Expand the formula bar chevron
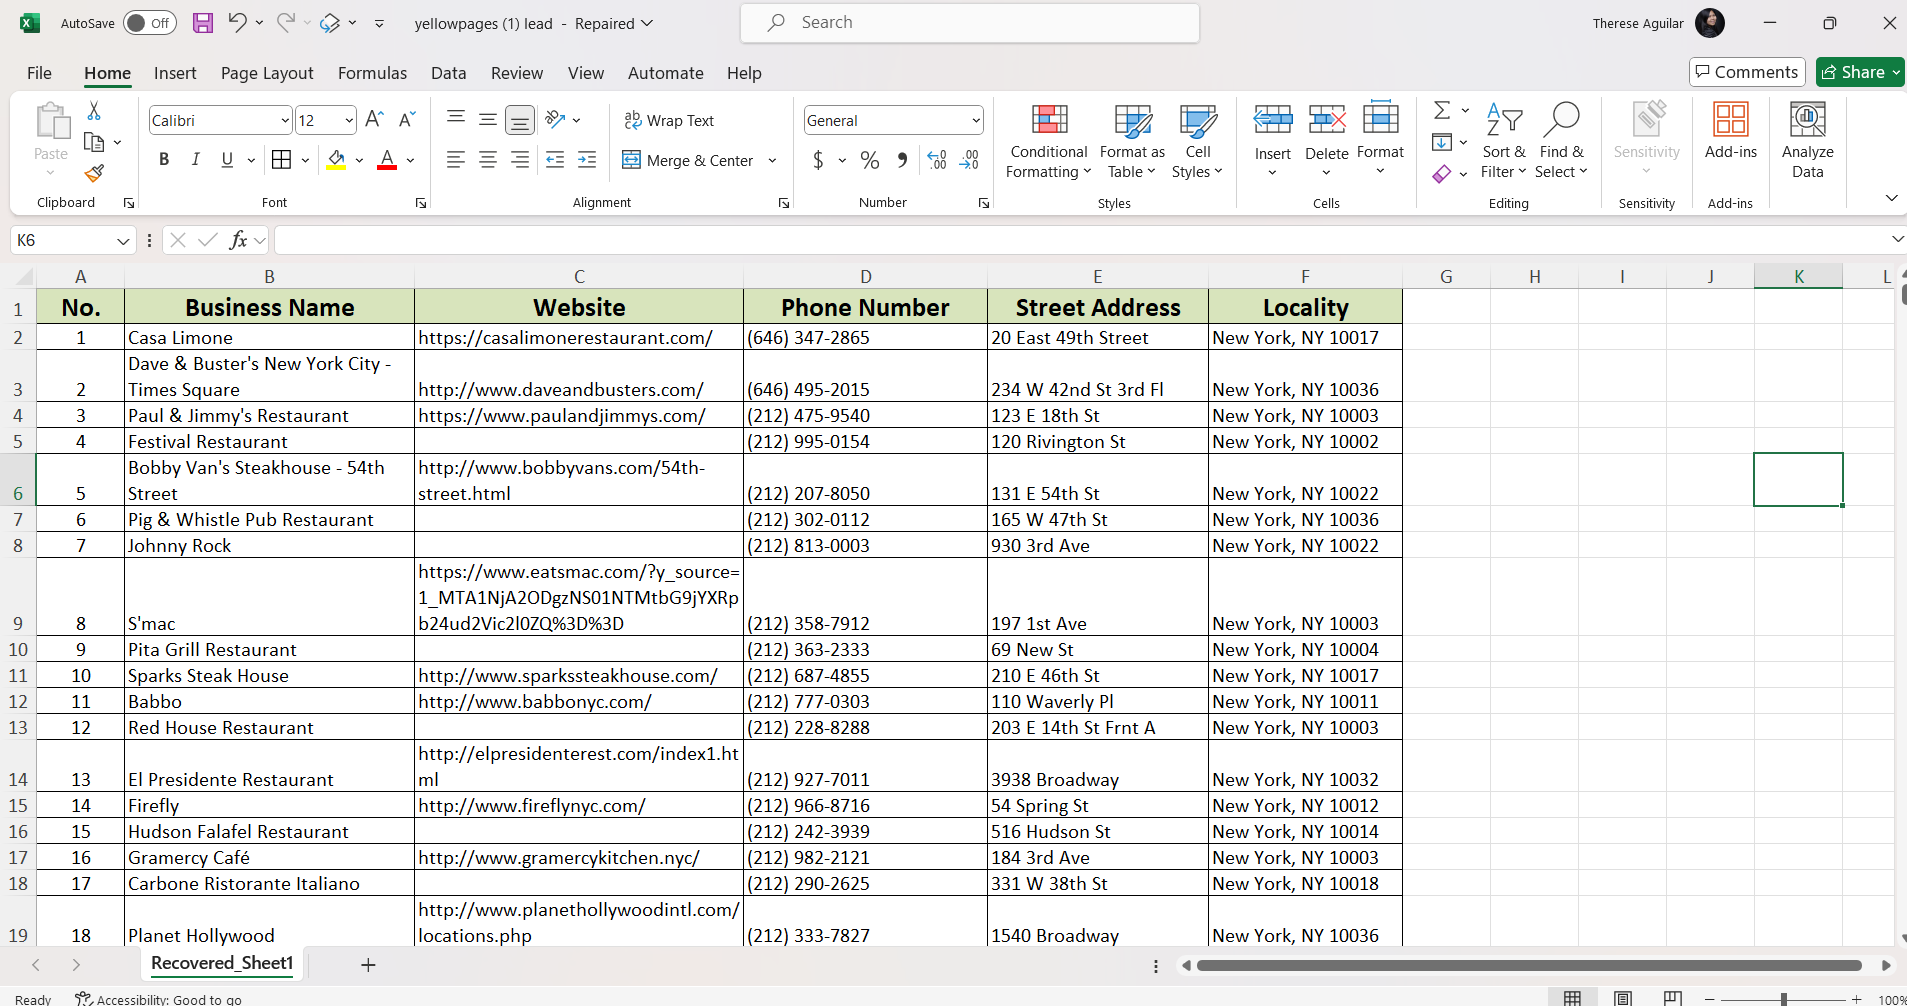1907x1006 pixels. (1897, 239)
